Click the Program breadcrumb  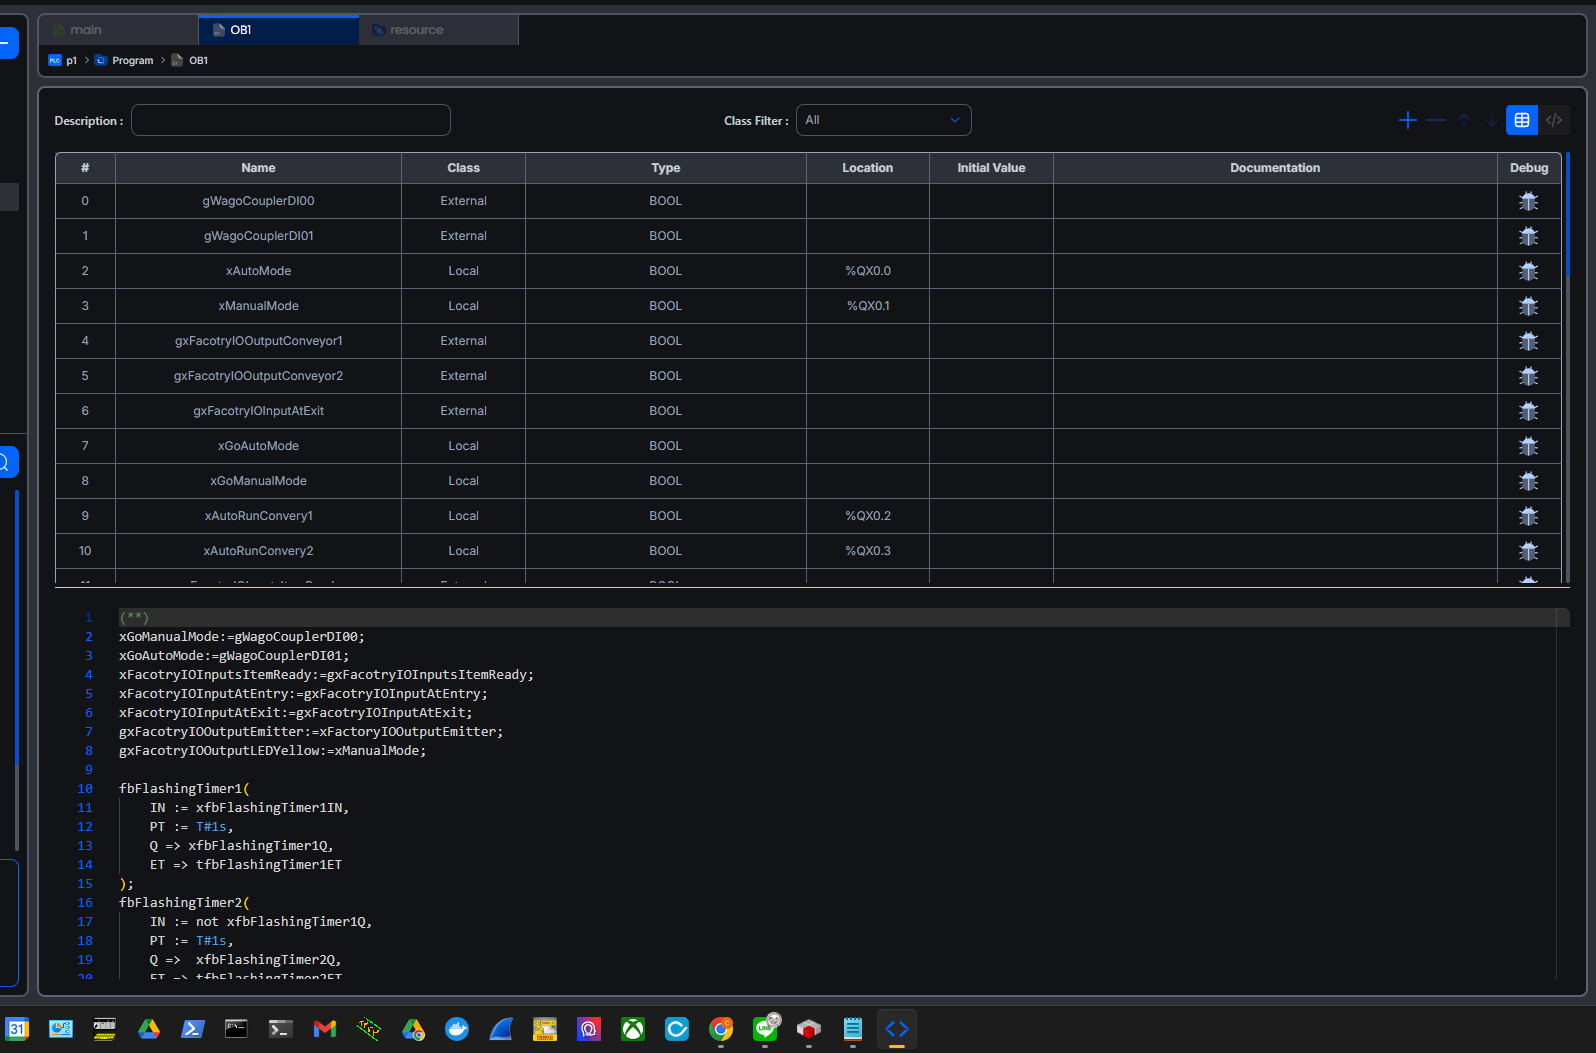124,60
